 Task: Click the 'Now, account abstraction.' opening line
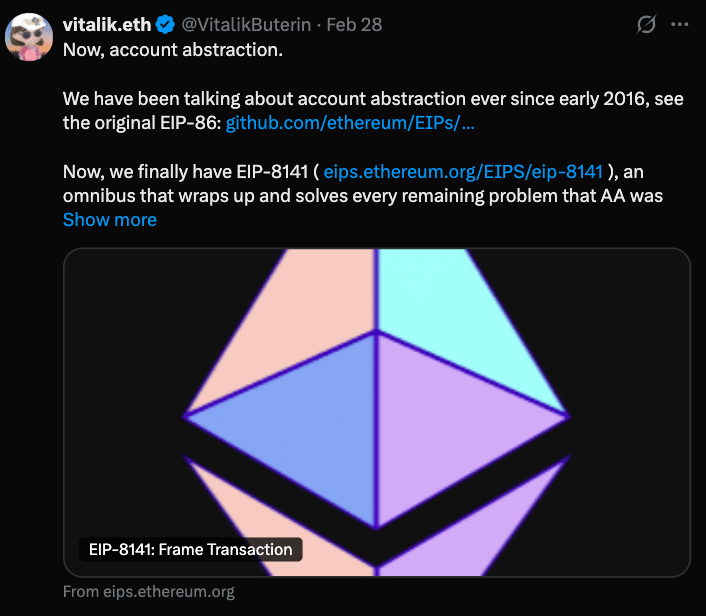click(172, 49)
